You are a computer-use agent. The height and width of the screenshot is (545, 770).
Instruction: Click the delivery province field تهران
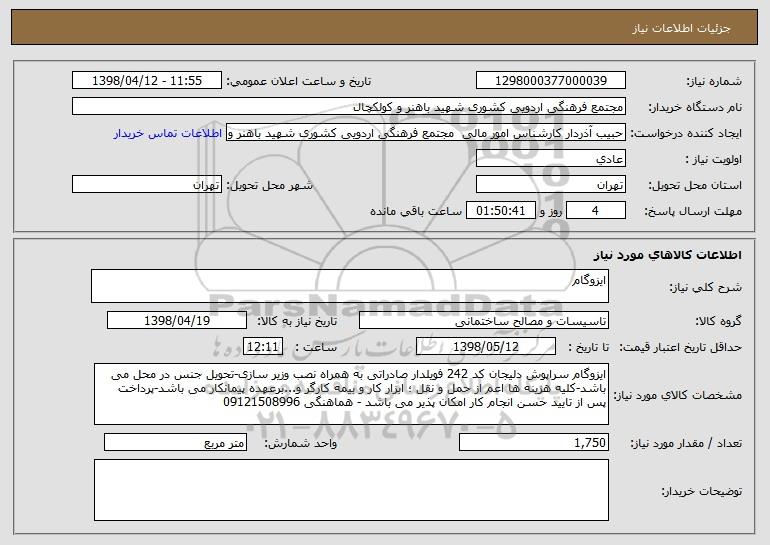pyautogui.click(x=550, y=185)
